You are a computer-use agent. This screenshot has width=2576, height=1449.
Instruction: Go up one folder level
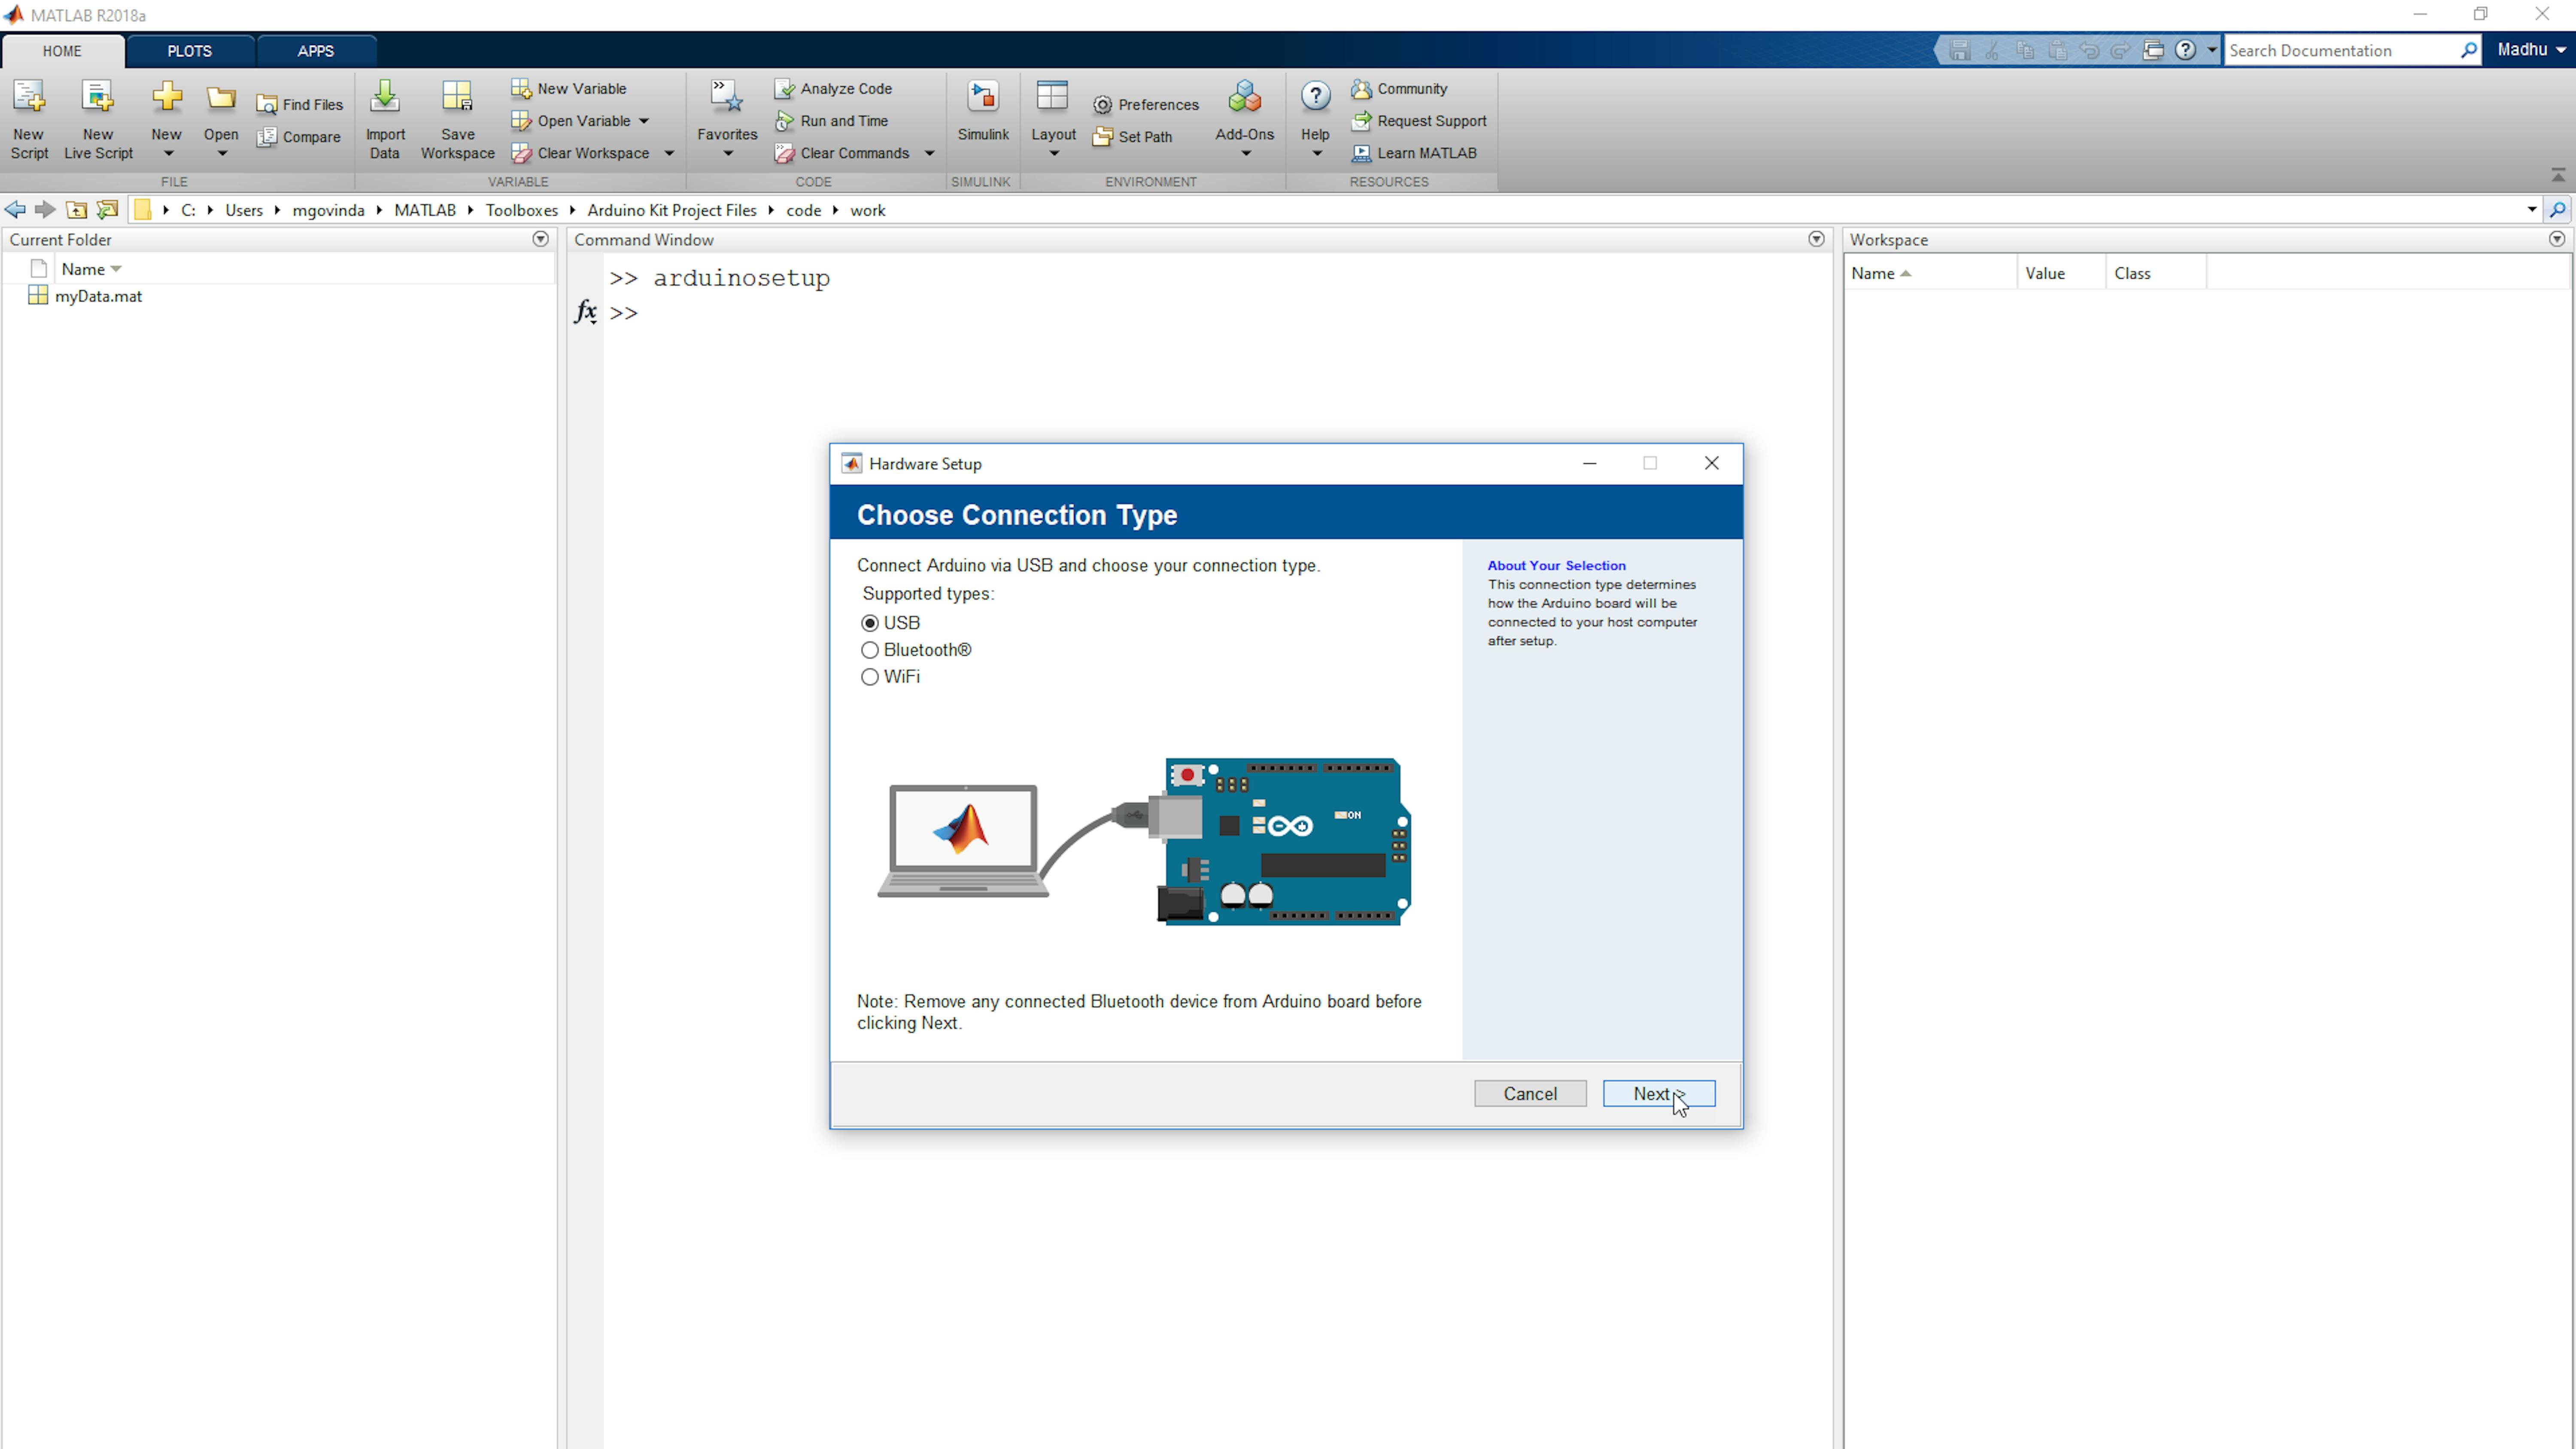click(76, 210)
